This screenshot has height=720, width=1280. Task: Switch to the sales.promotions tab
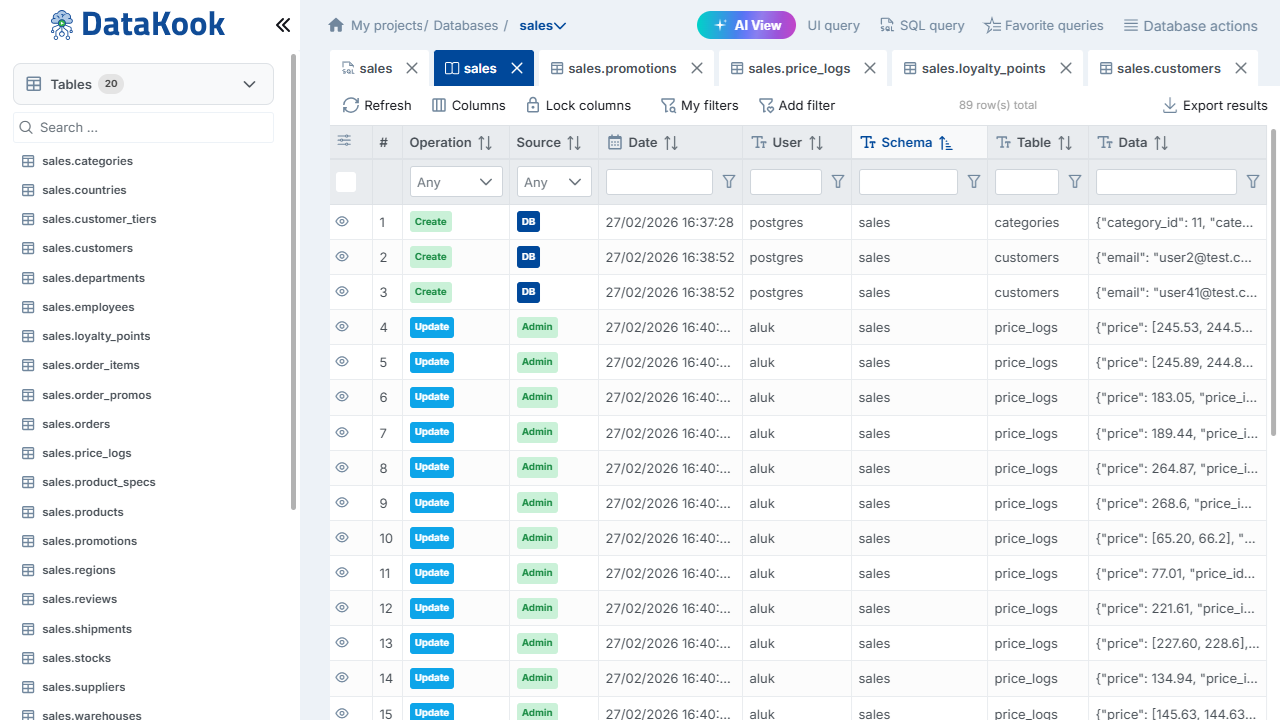coord(613,68)
